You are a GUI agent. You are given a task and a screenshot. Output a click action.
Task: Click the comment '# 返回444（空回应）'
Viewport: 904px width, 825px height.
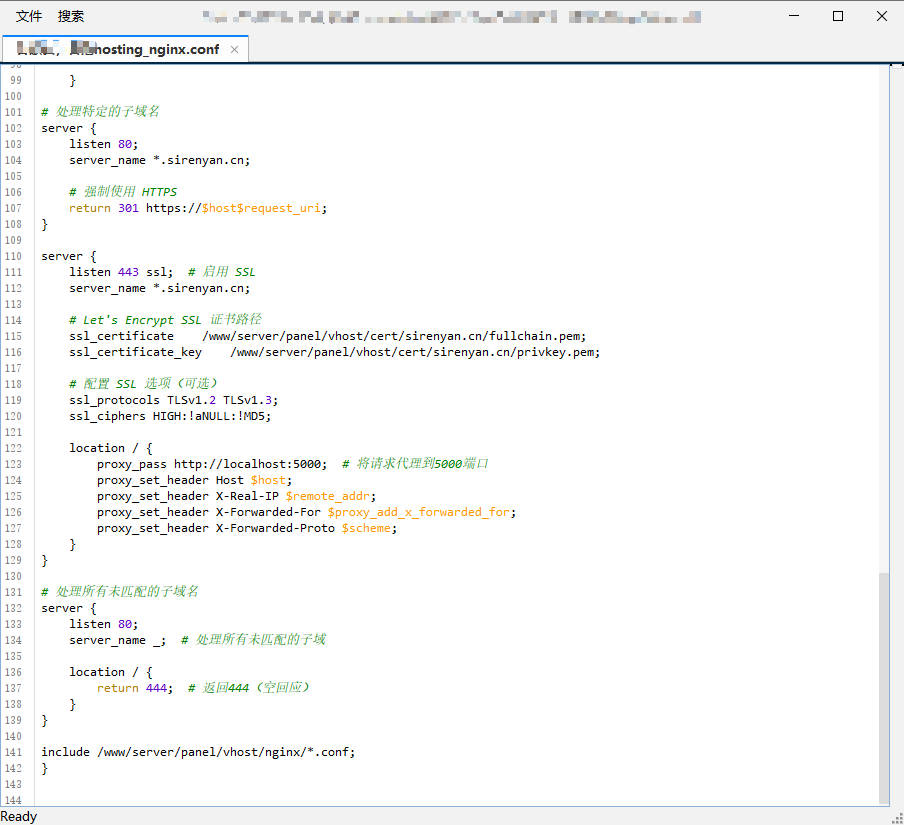[249, 688]
